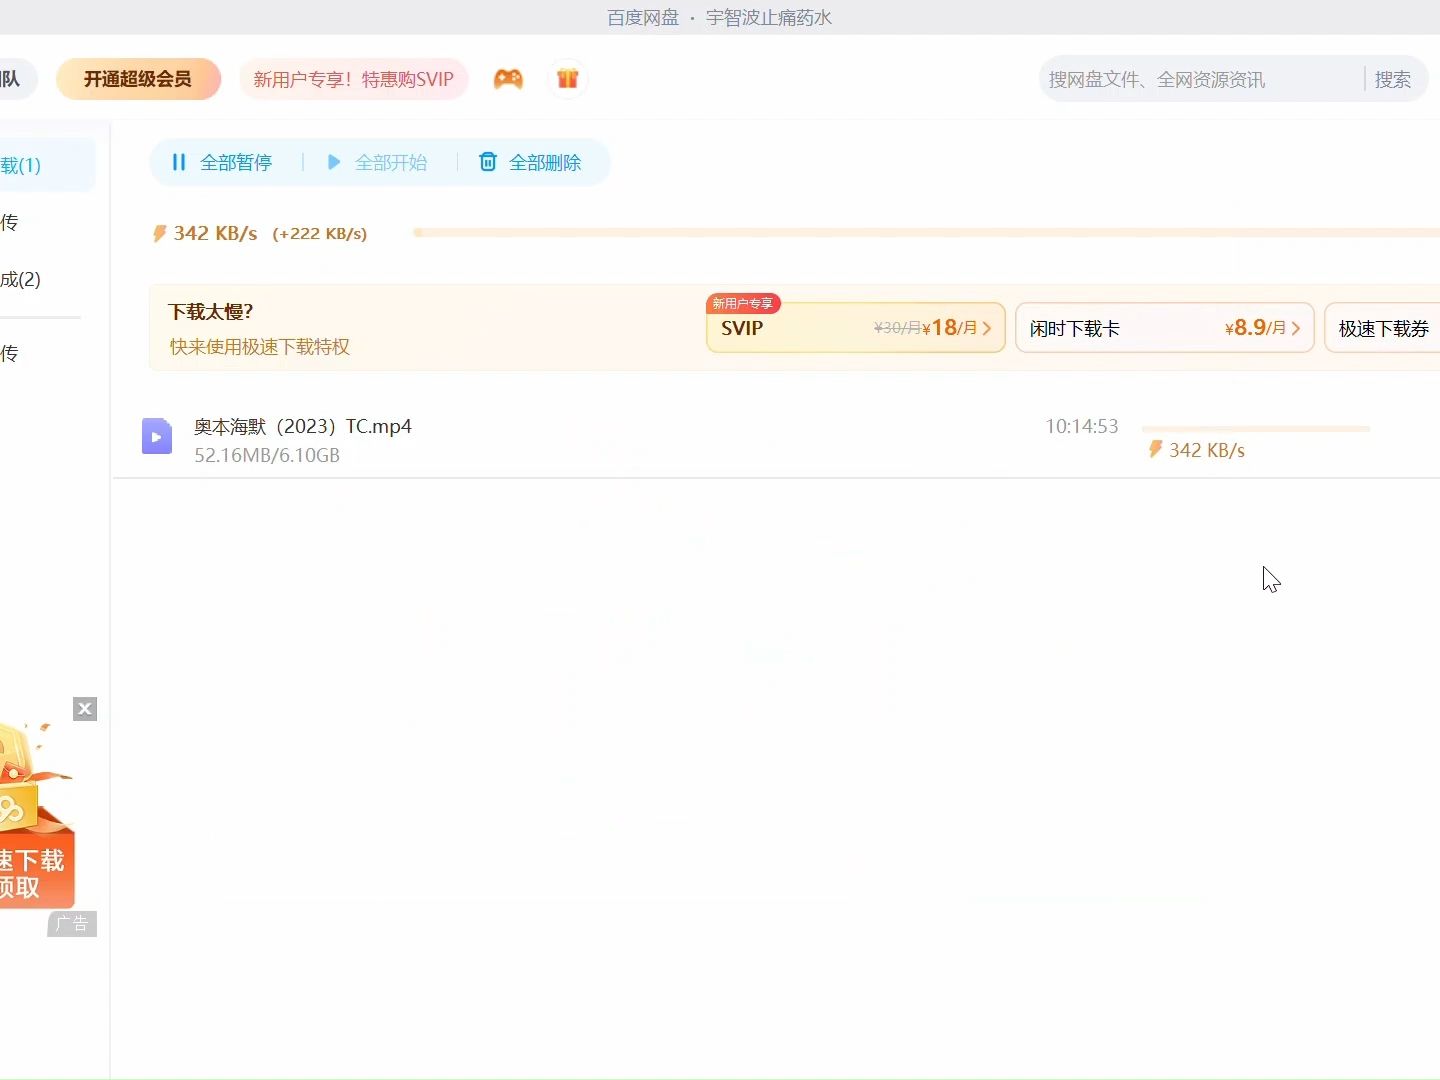
Task: Delete all downloads with 全部删除
Action: [530, 162]
